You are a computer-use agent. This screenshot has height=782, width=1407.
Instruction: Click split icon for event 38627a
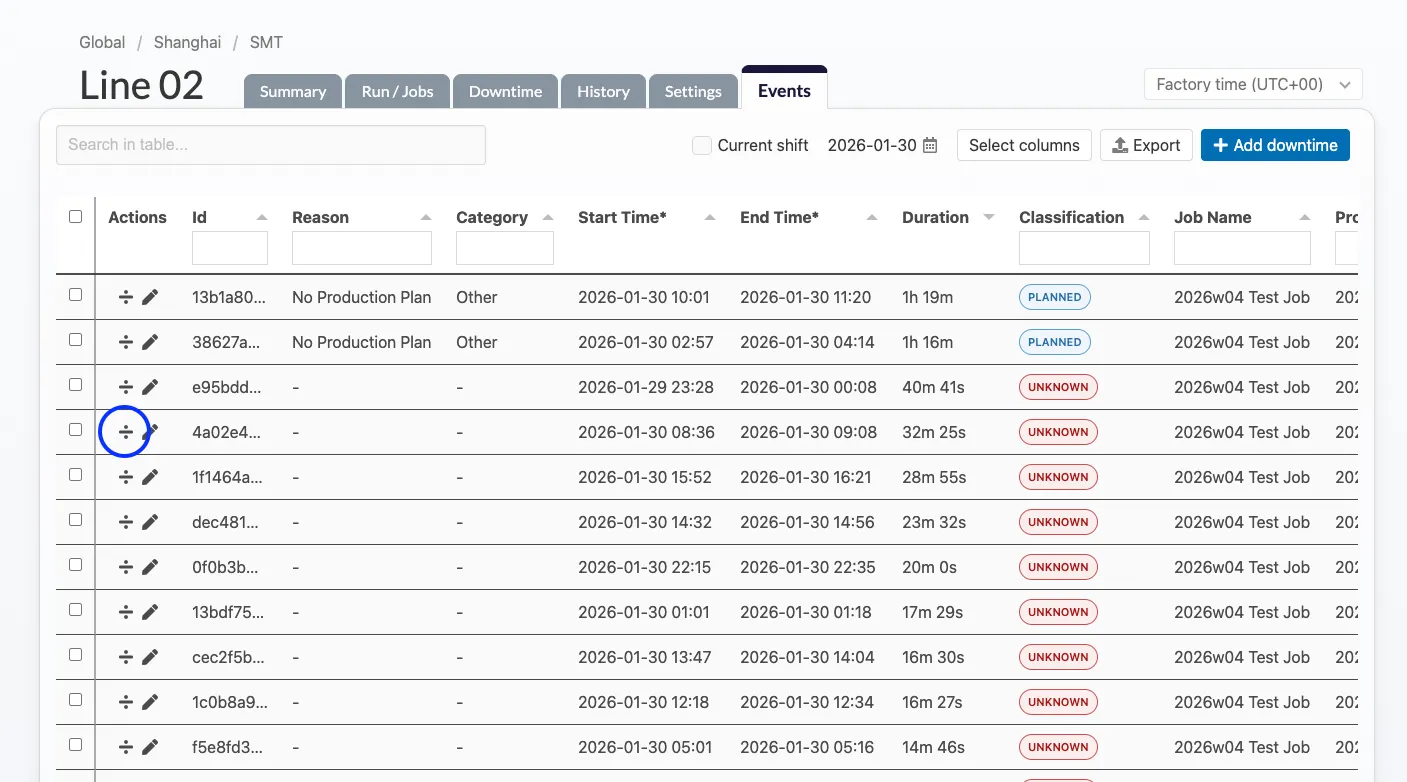125,342
